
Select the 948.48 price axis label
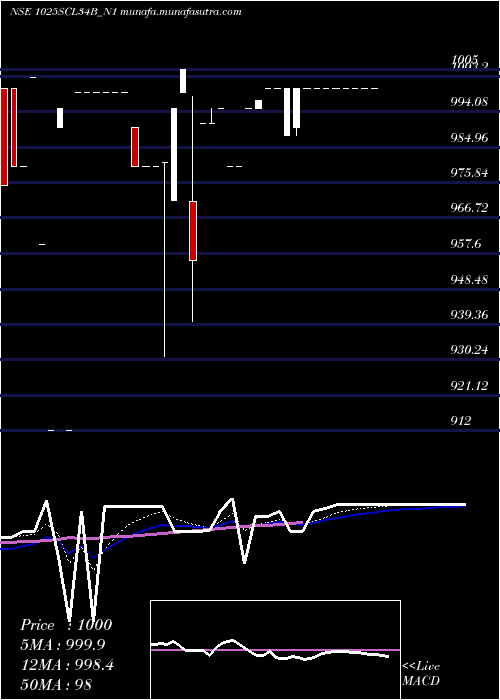[x=469, y=279]
